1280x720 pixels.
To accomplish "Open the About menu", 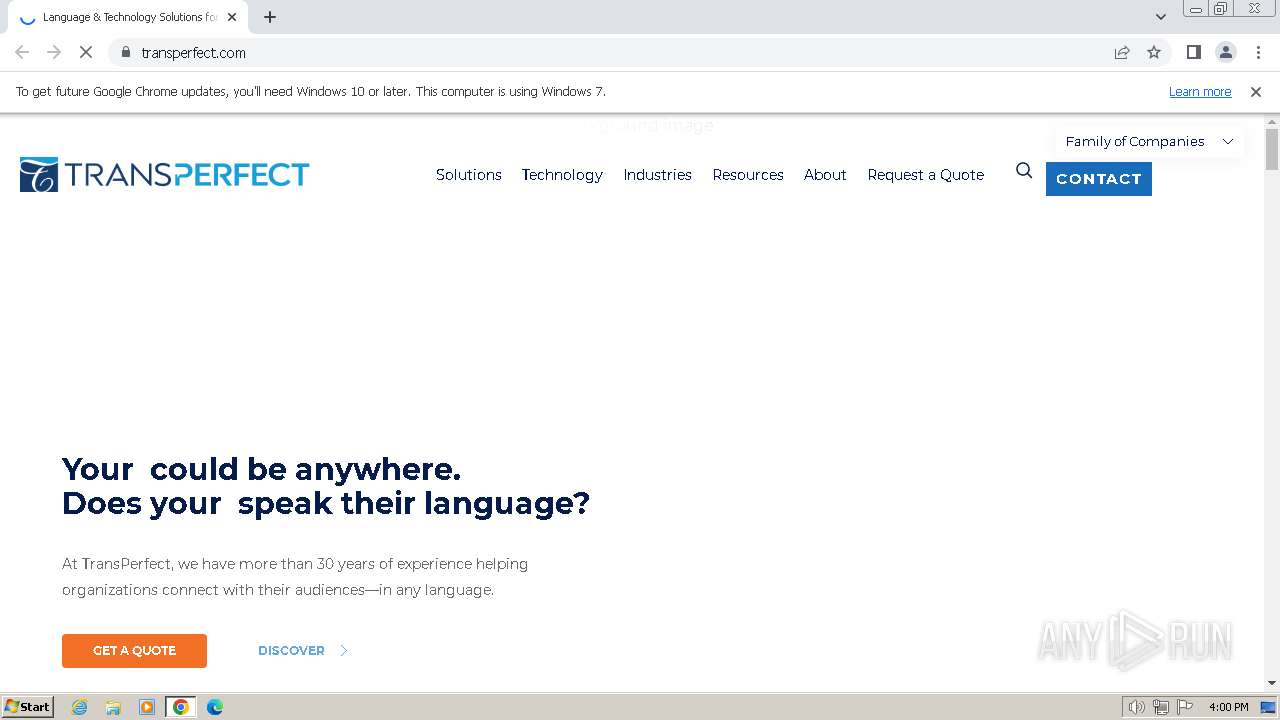I will coord(825,175).
